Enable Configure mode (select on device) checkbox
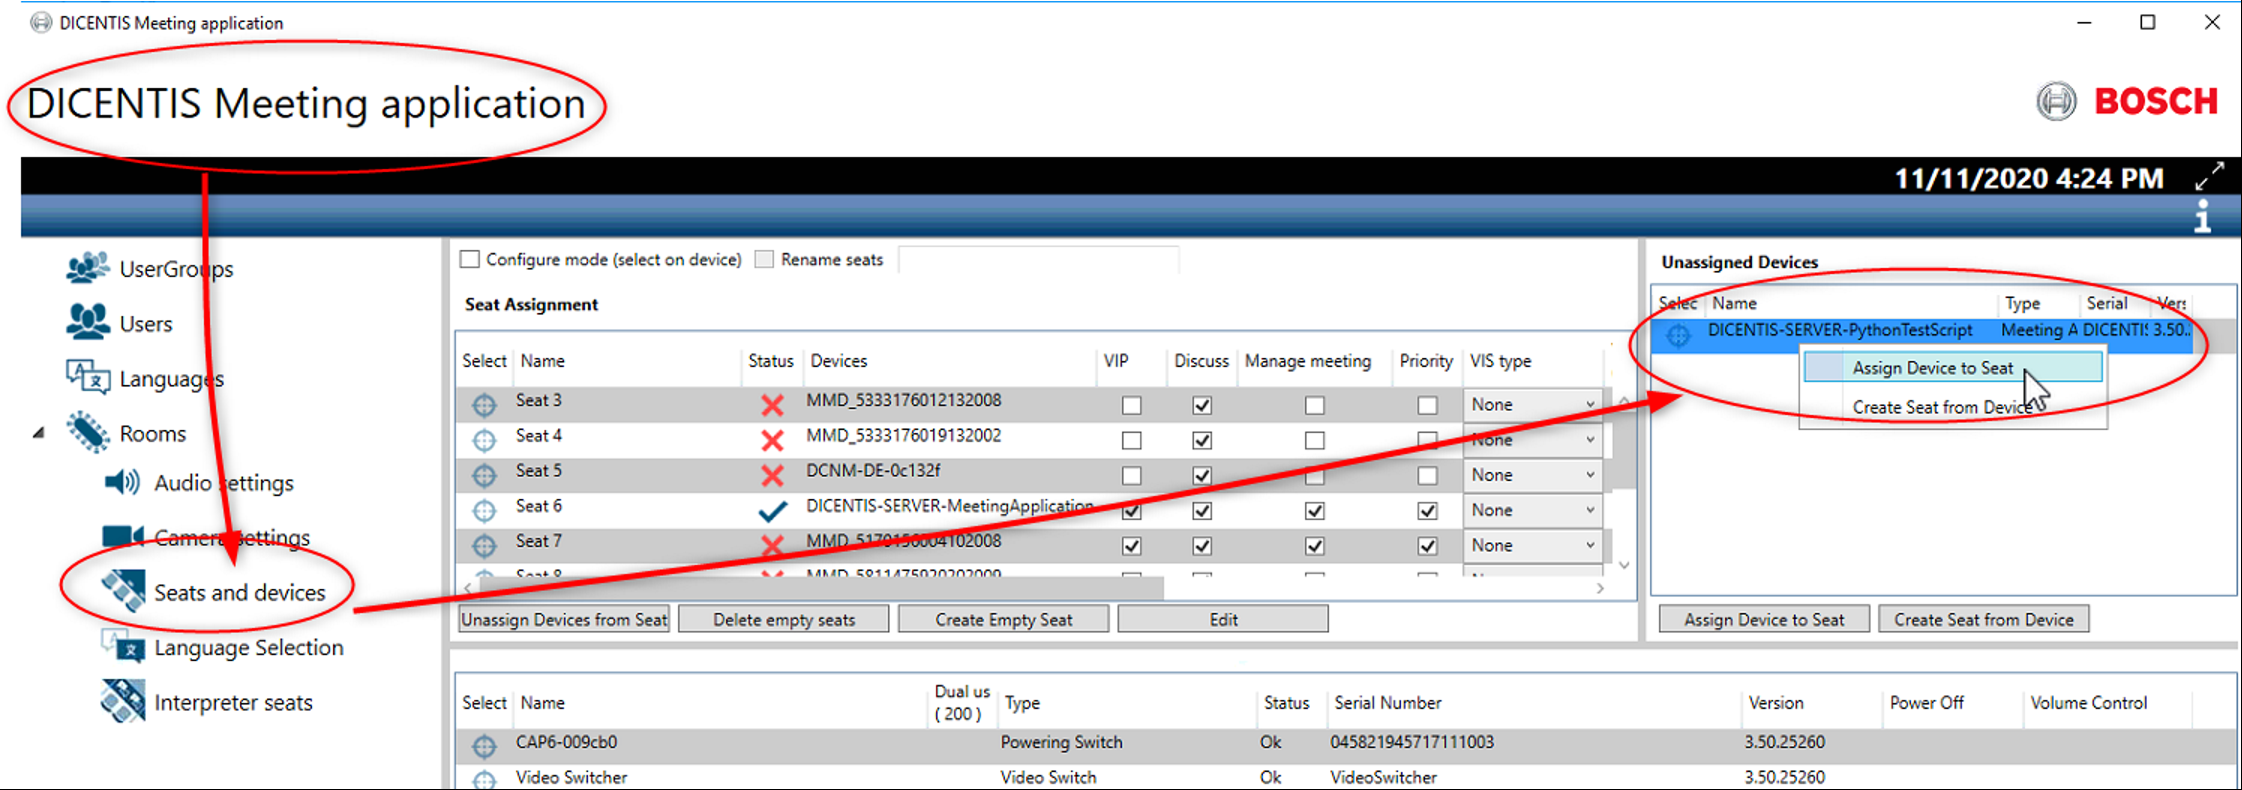The width and height of the screenshot is (2242, 790). (x=470, y=259)
